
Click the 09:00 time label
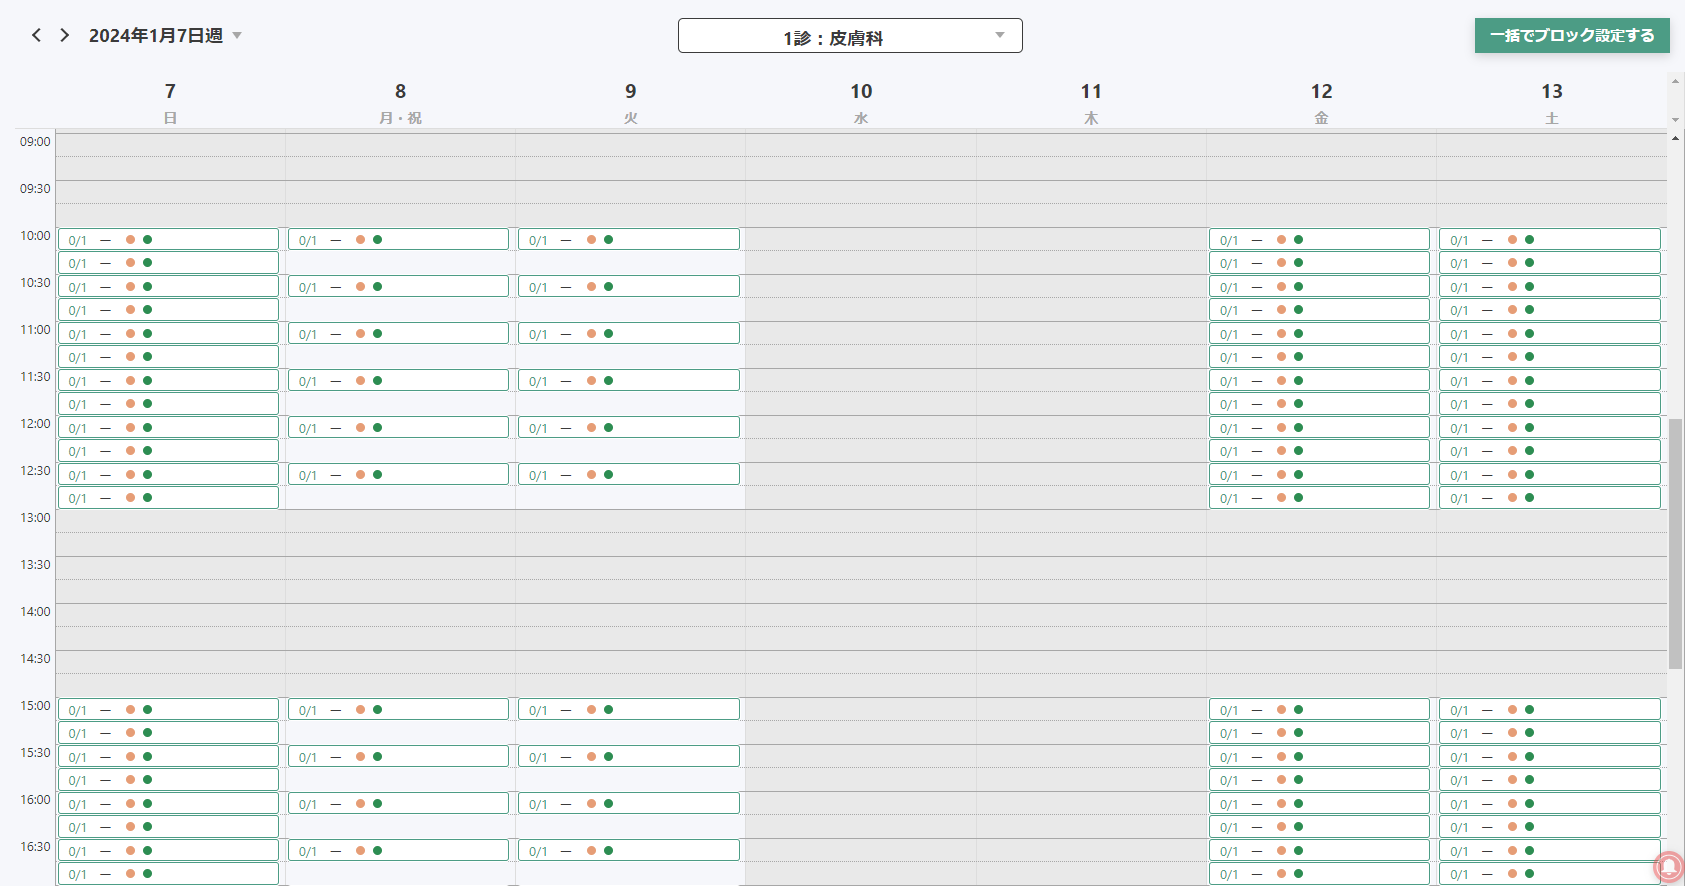coord(35,142)
